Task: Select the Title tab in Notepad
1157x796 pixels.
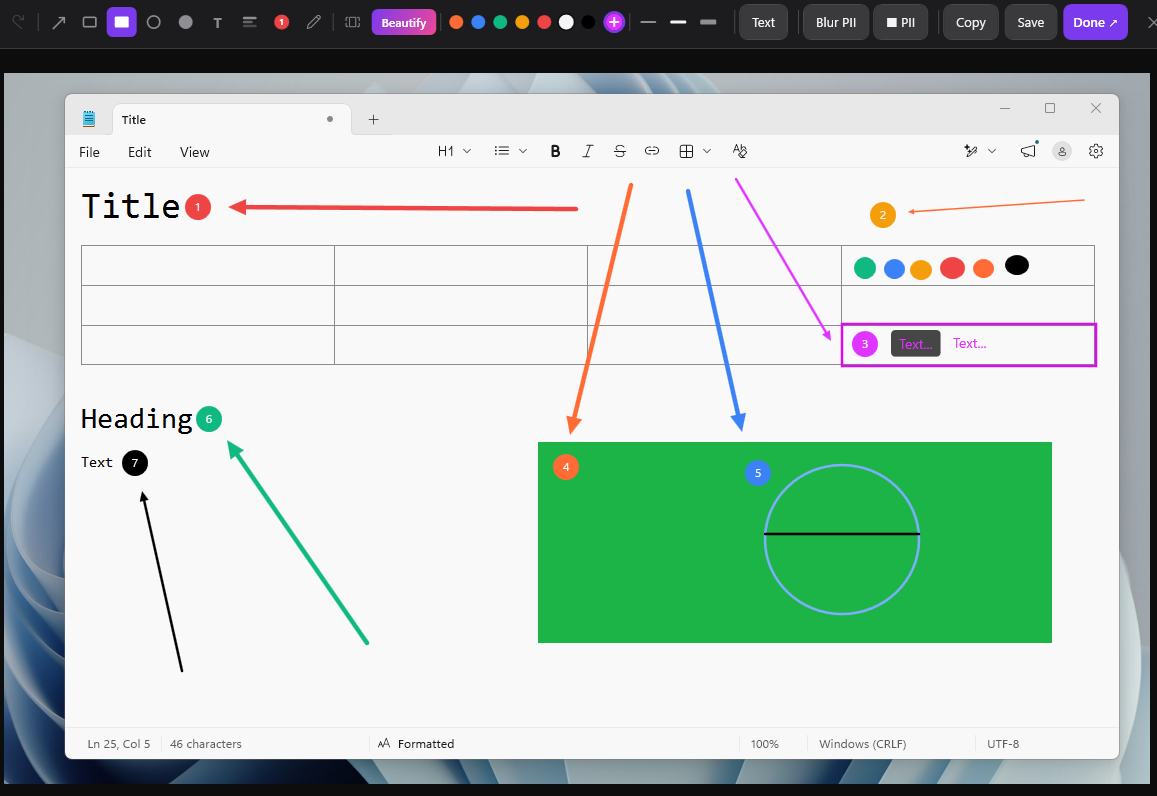Action: 232,120
